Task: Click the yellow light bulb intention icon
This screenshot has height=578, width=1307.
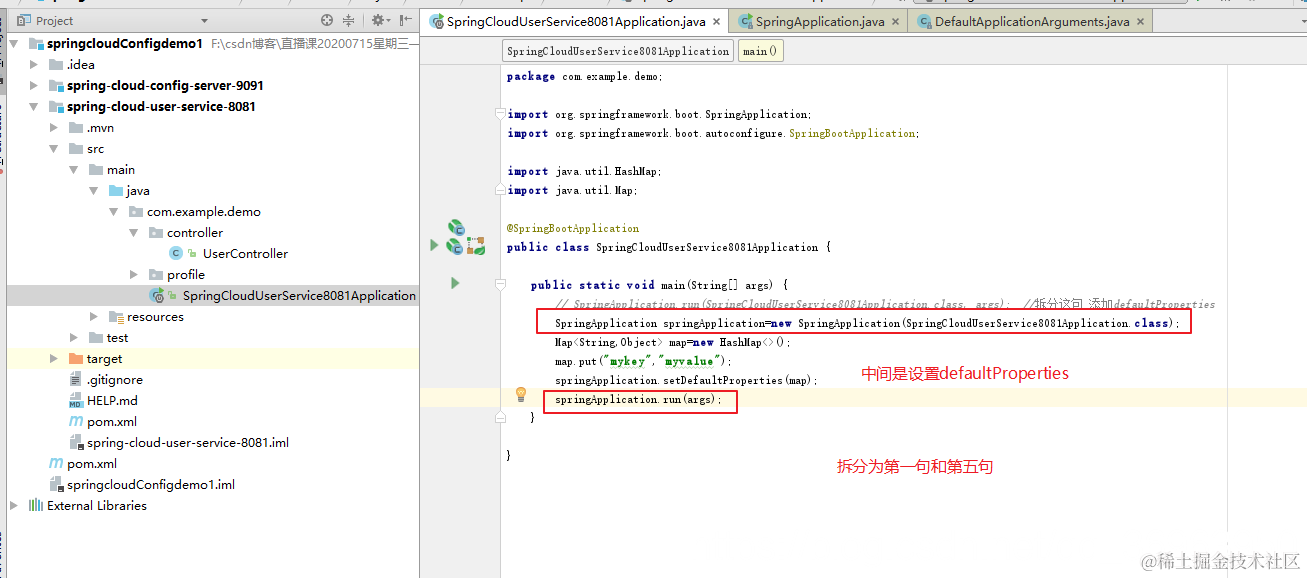Action: [x=520, y=394]
